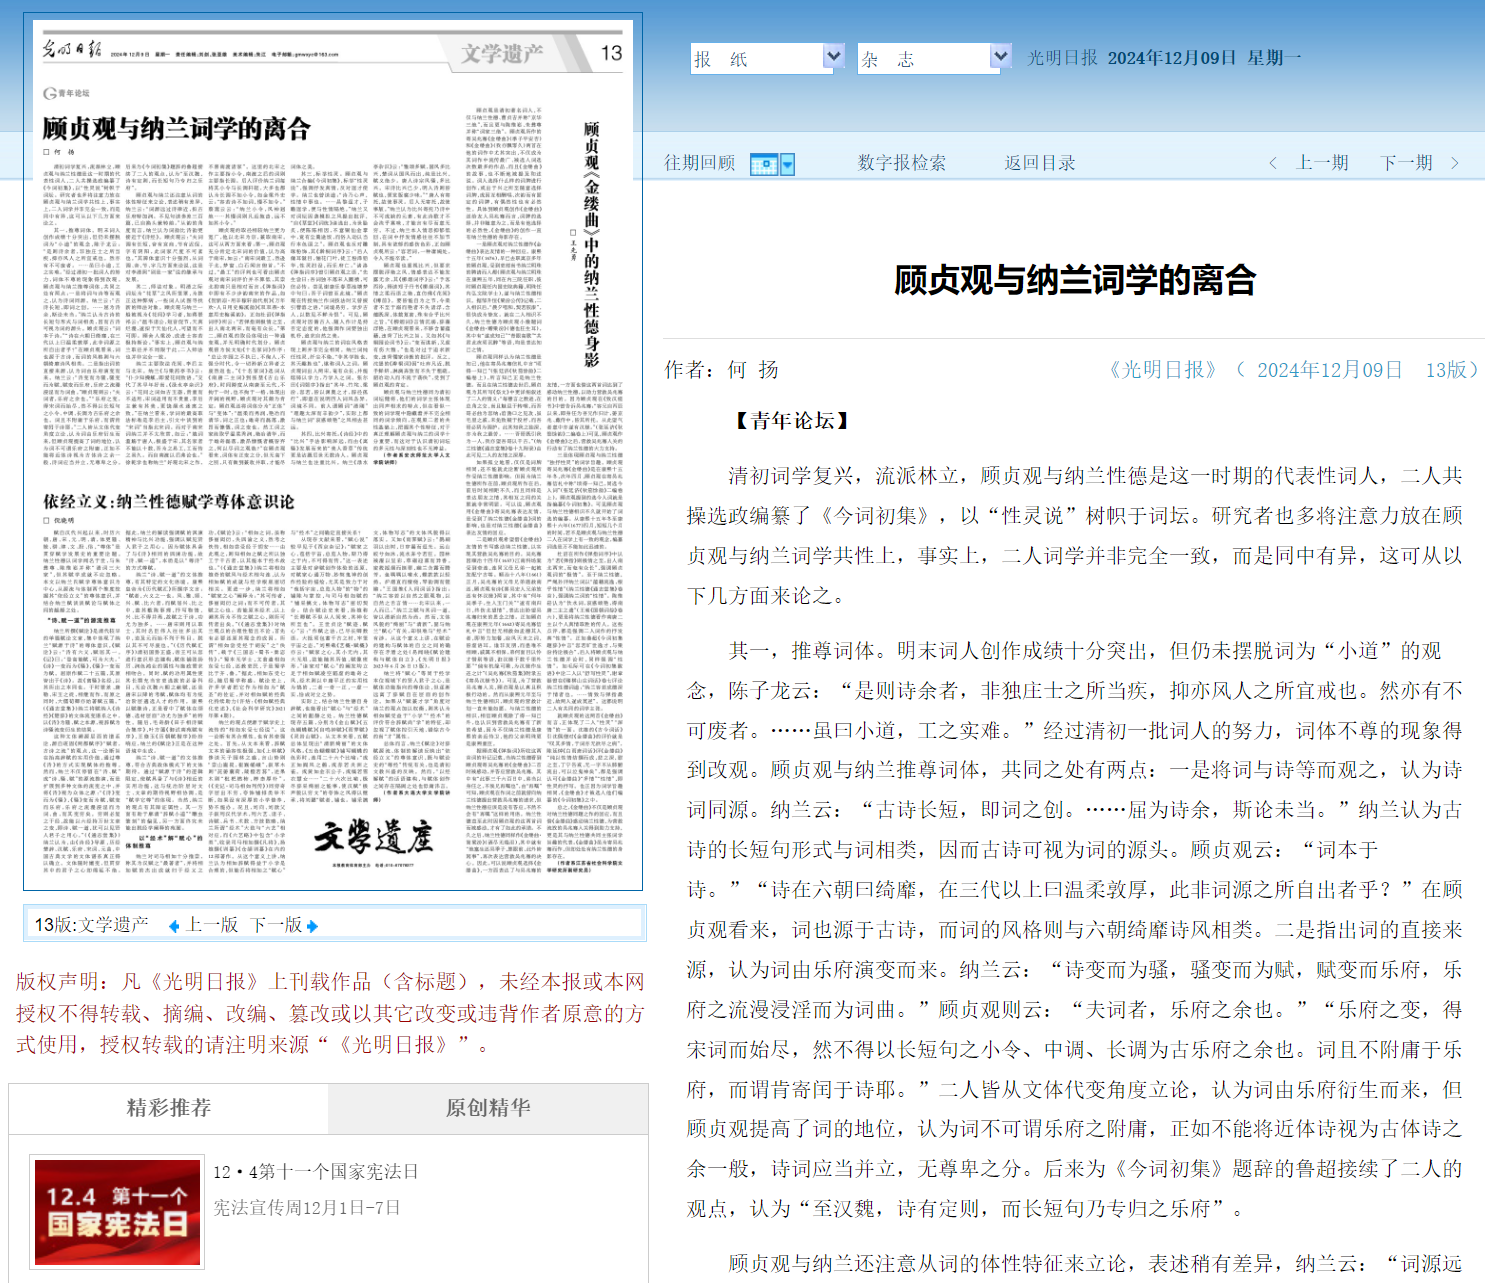Click the blue right arrow beside 下一版

312,926
